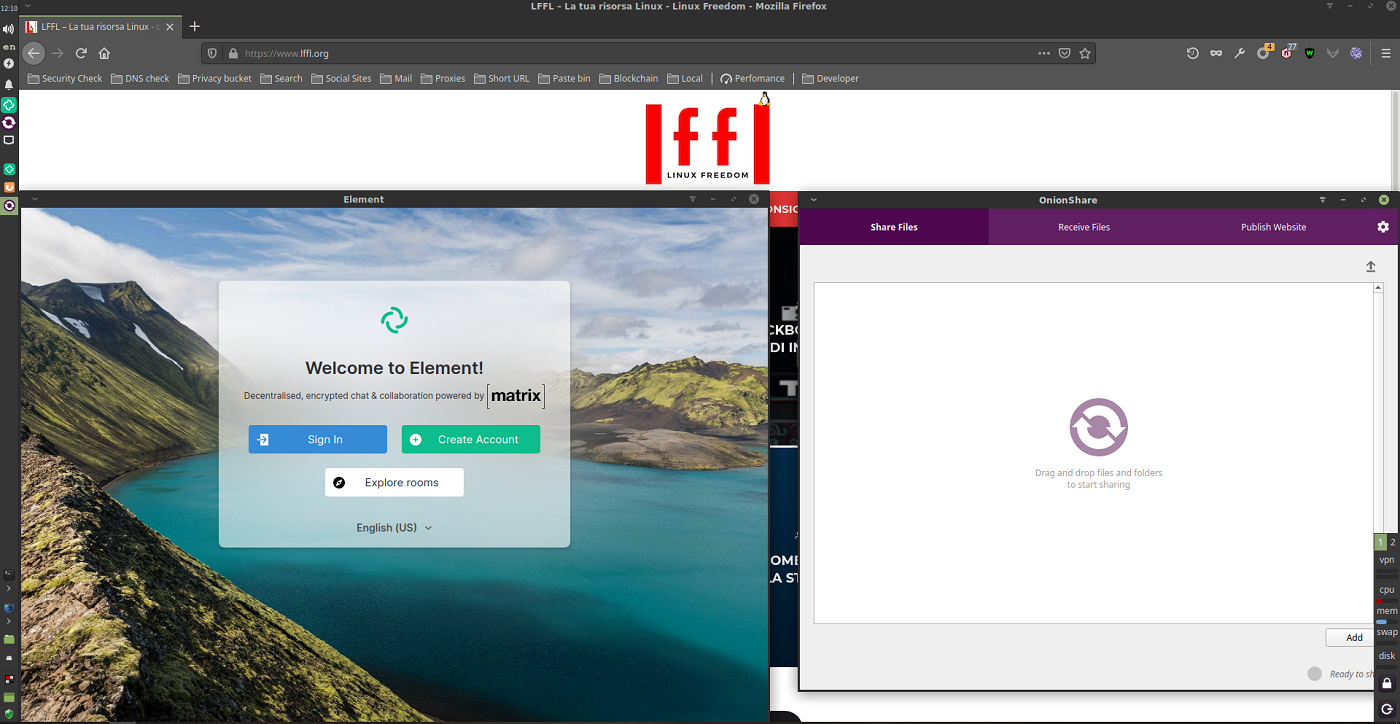The height and width of the screenshot is (724, 1400).
Task: Click the logout icon in panel
Action: (1387, 709)
